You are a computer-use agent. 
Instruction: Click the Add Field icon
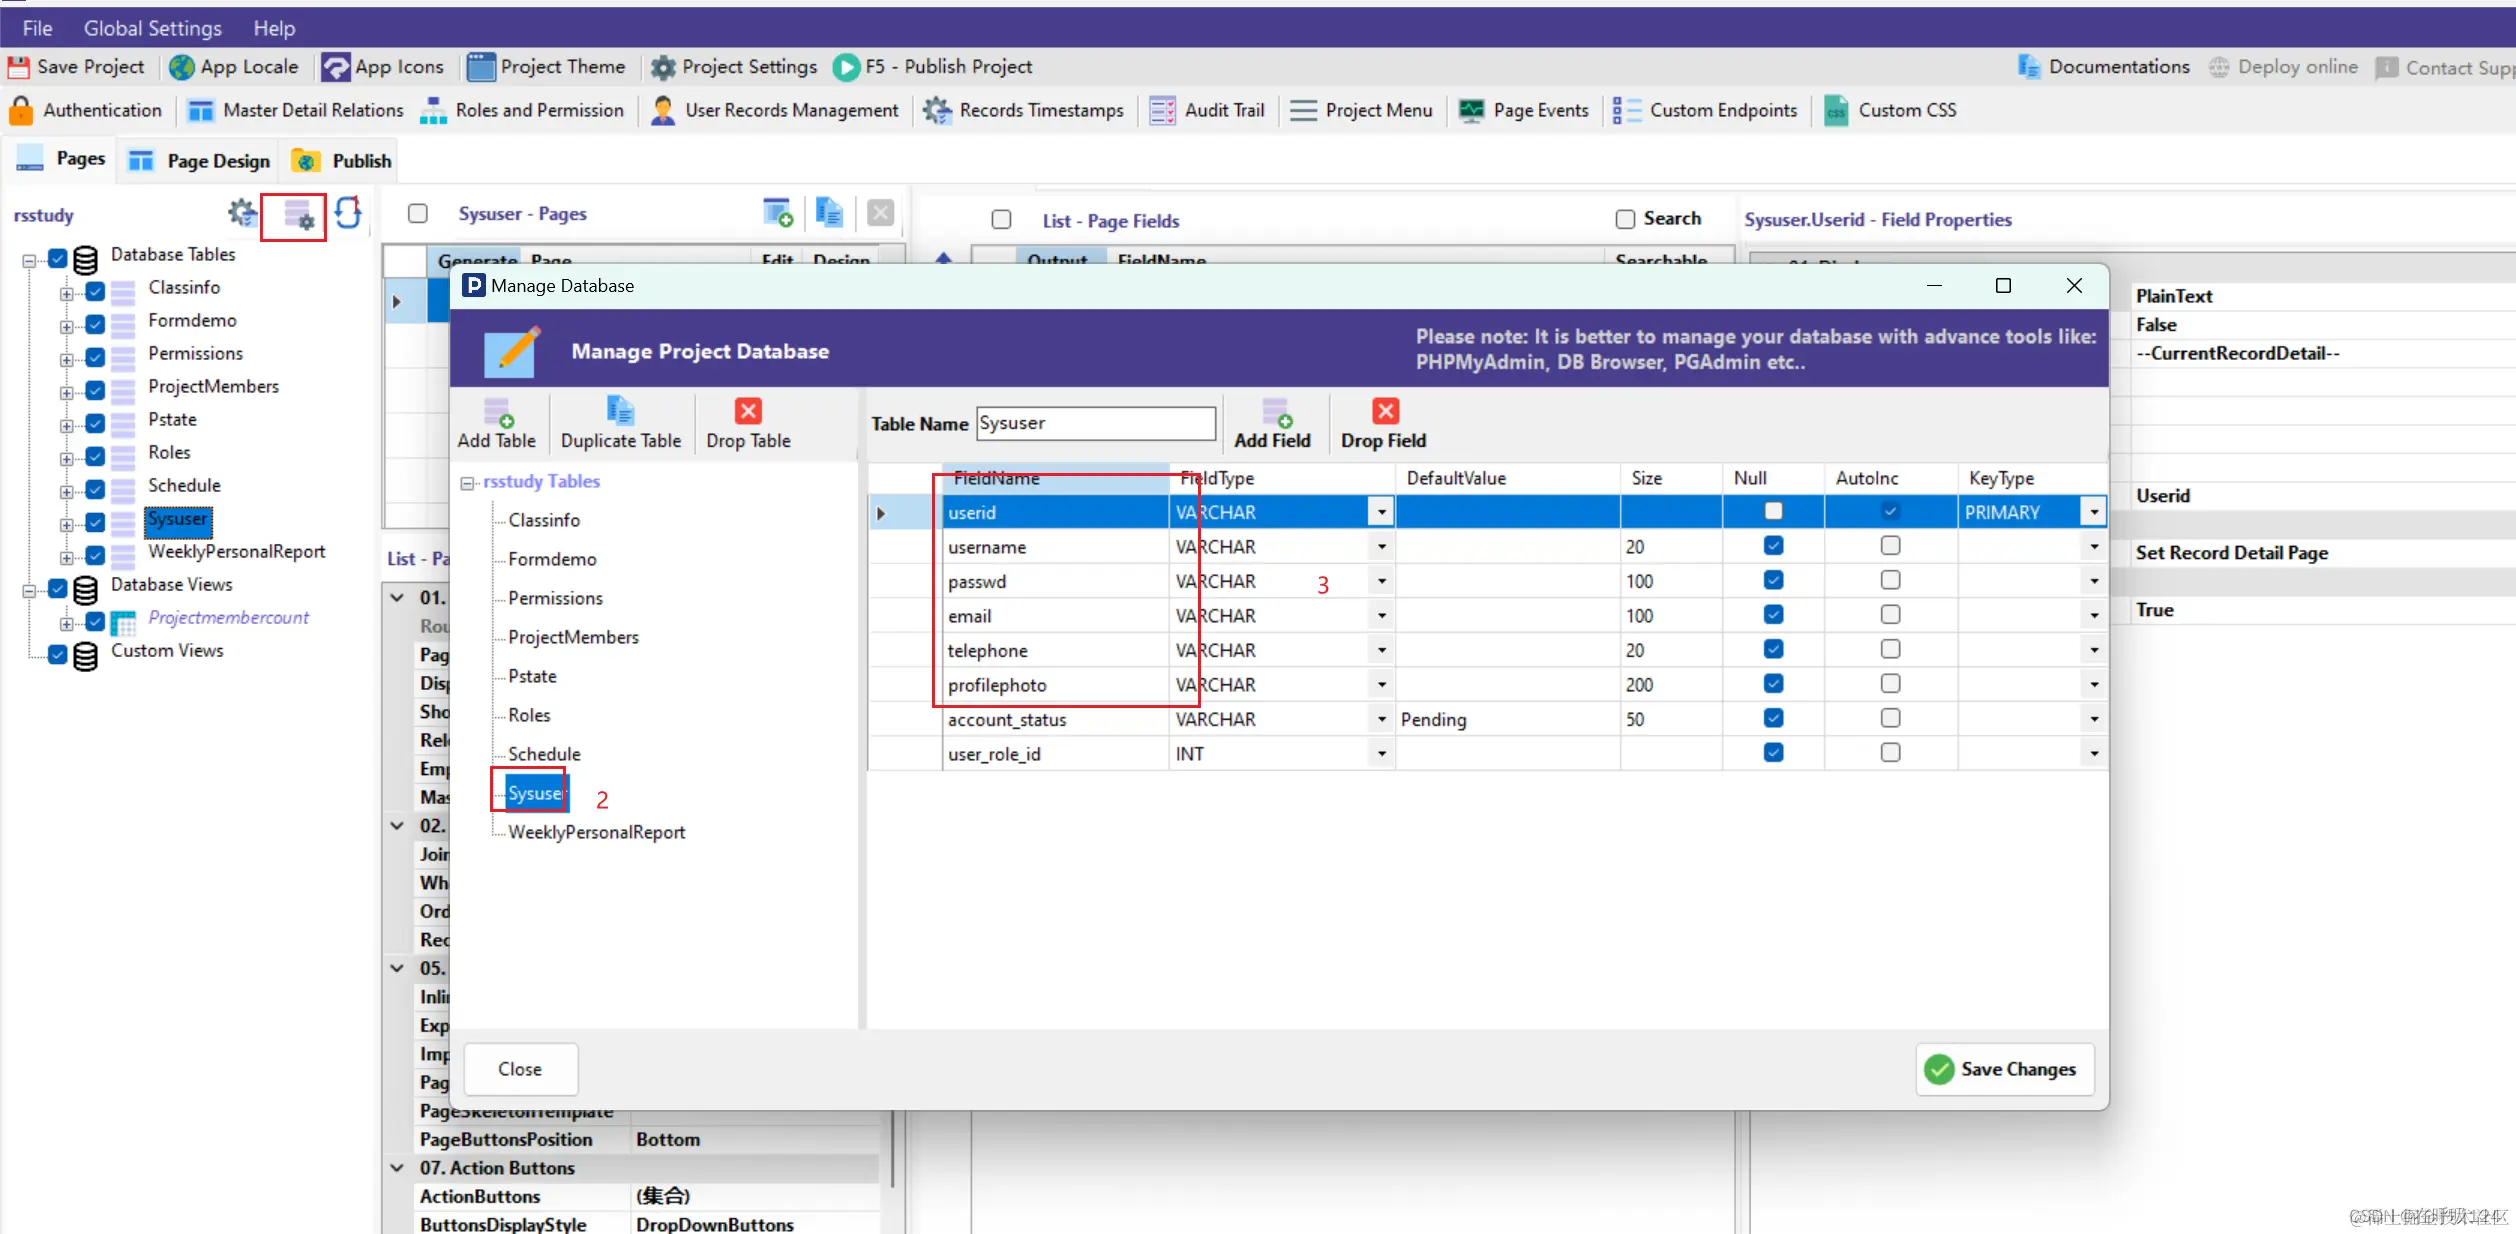coord(1275,412)
